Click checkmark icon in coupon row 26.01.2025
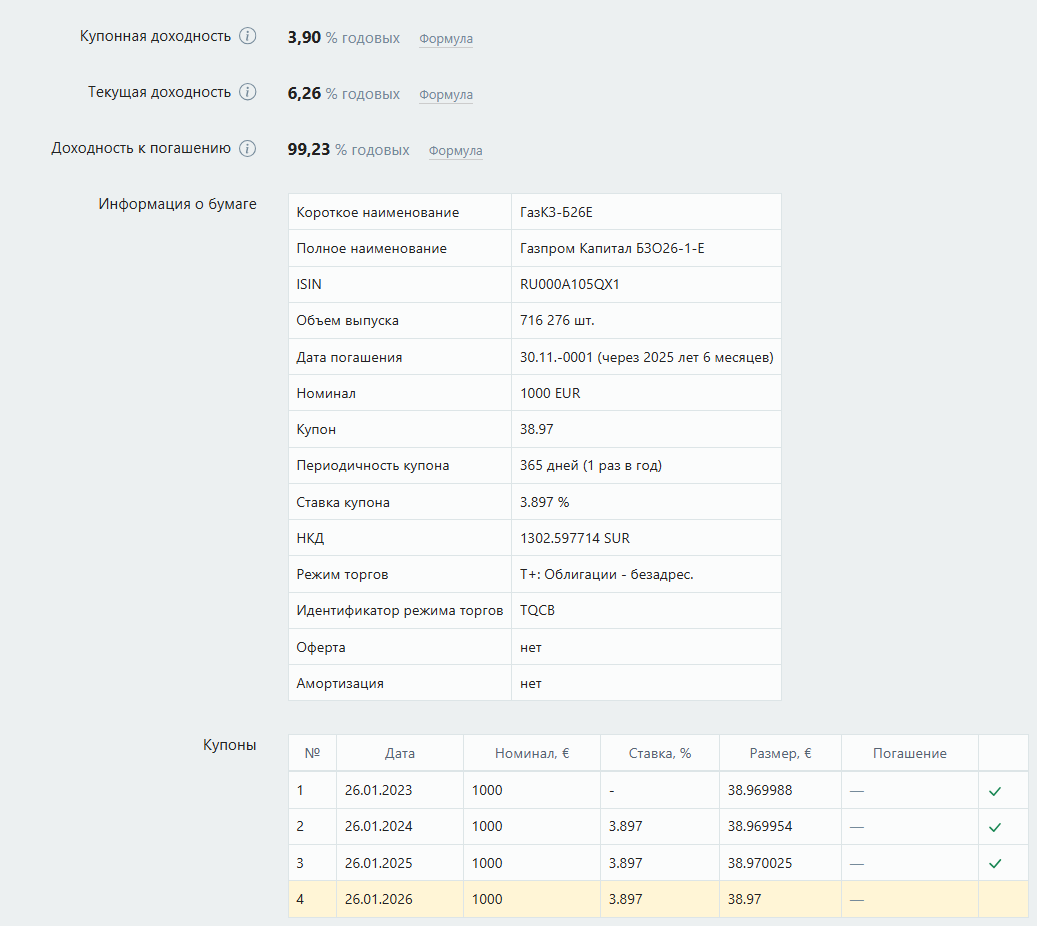The height and width of the screenshot is (926, 1037). click(x=995, y=863)
